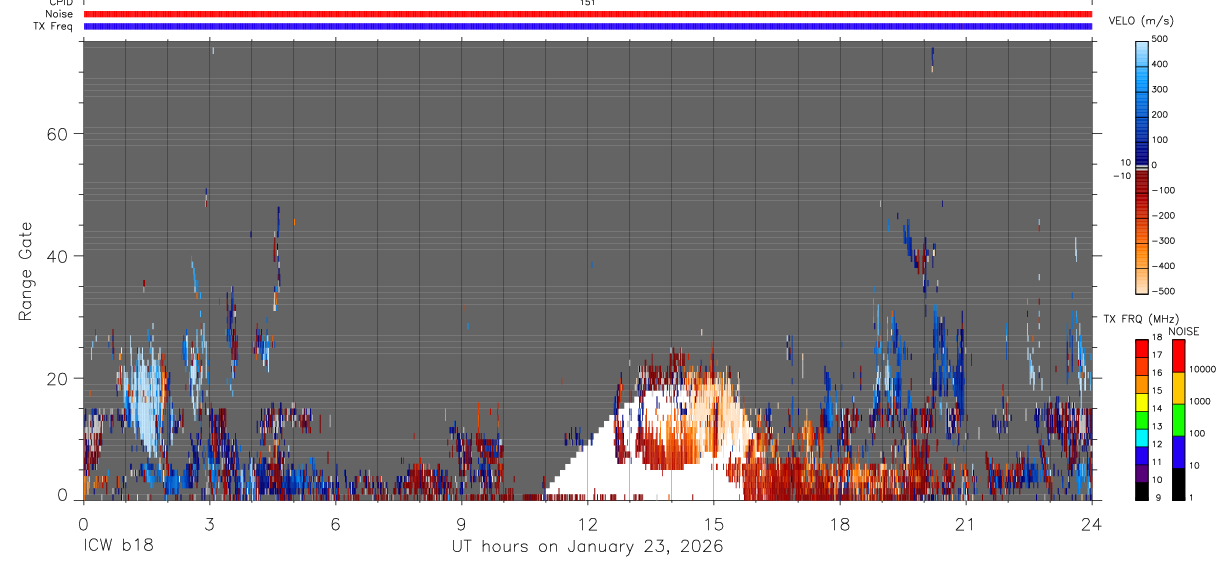
Task: Click the 11 label on TX FRQ scale
Action: (x=1156, y=462)
